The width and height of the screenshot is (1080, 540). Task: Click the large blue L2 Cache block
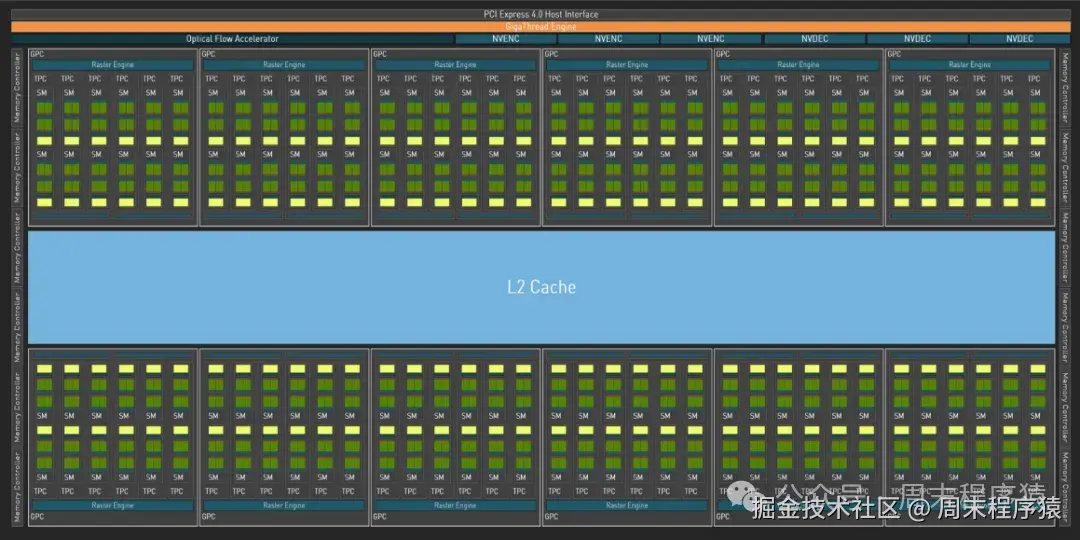click(541, 287)
